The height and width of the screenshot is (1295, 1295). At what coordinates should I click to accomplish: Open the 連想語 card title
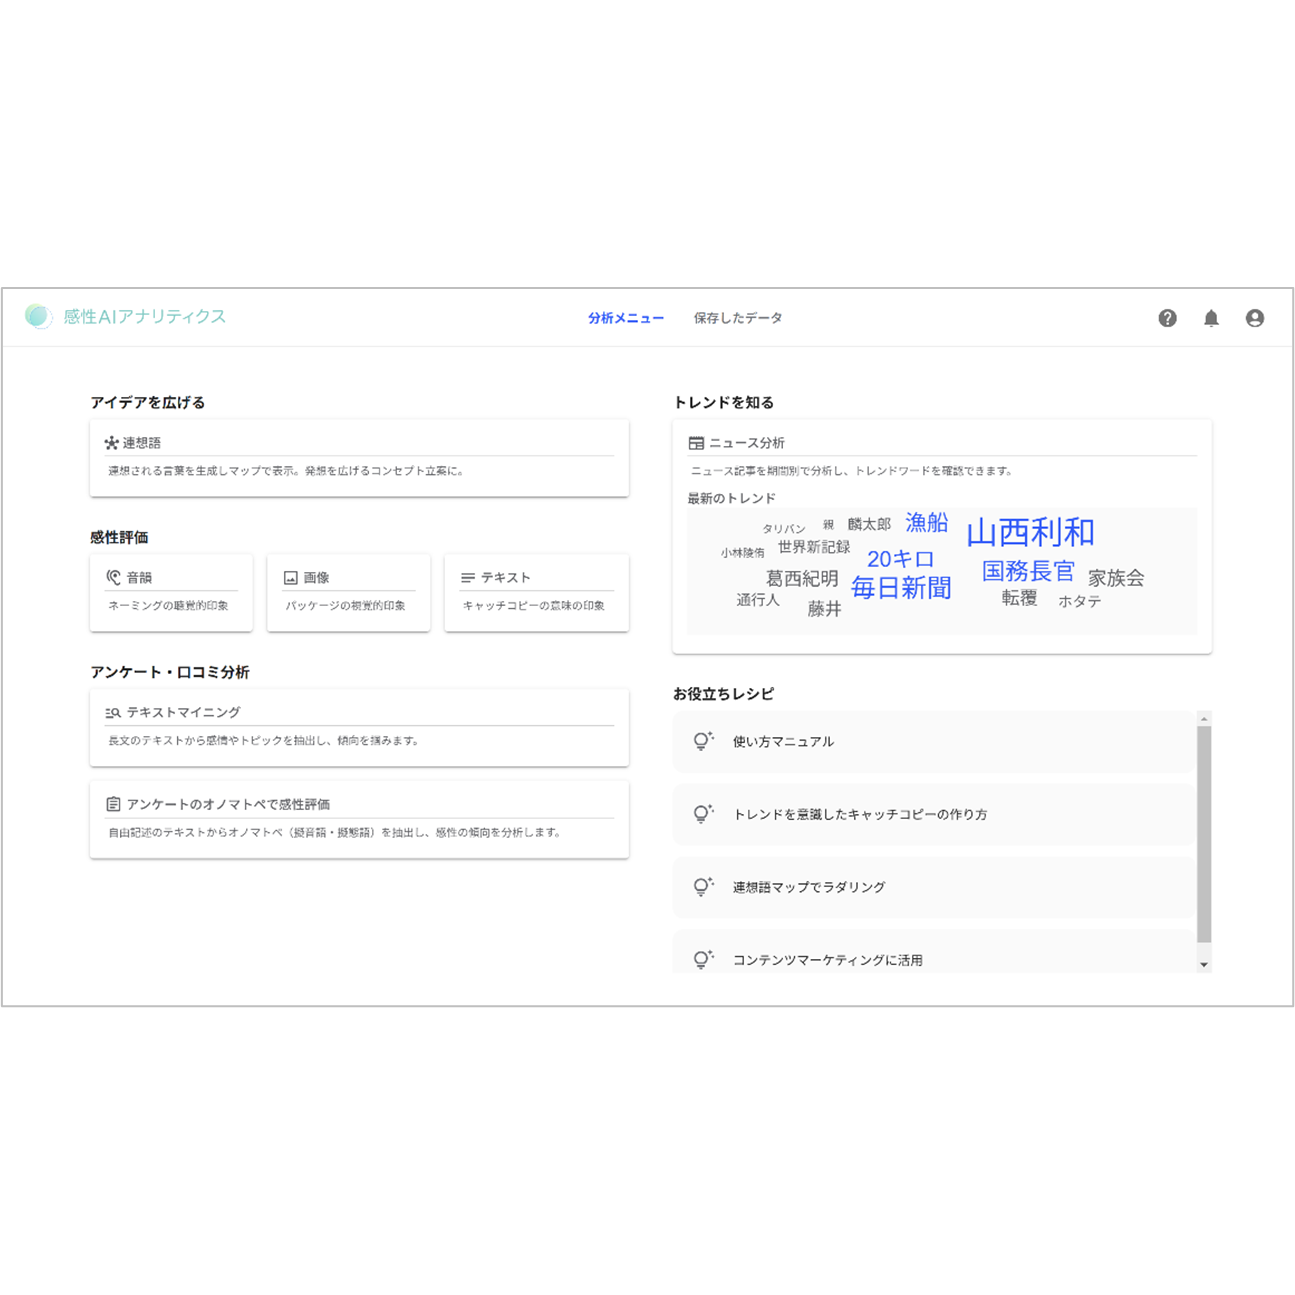(x=142, y=443)
